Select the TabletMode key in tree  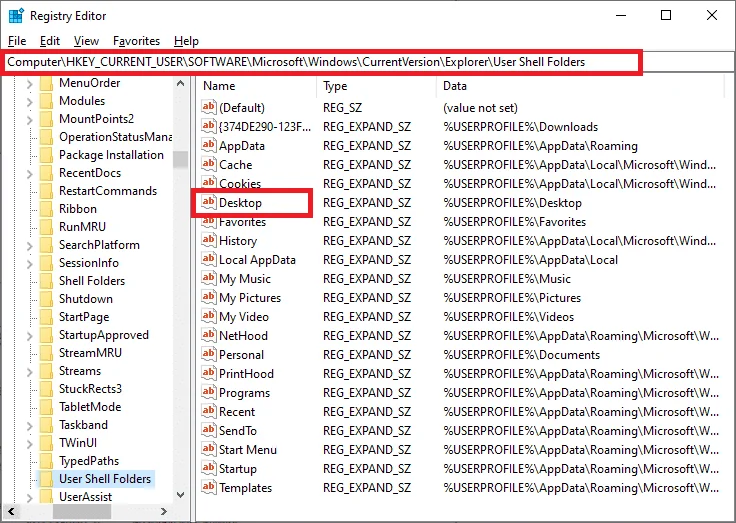90,407
